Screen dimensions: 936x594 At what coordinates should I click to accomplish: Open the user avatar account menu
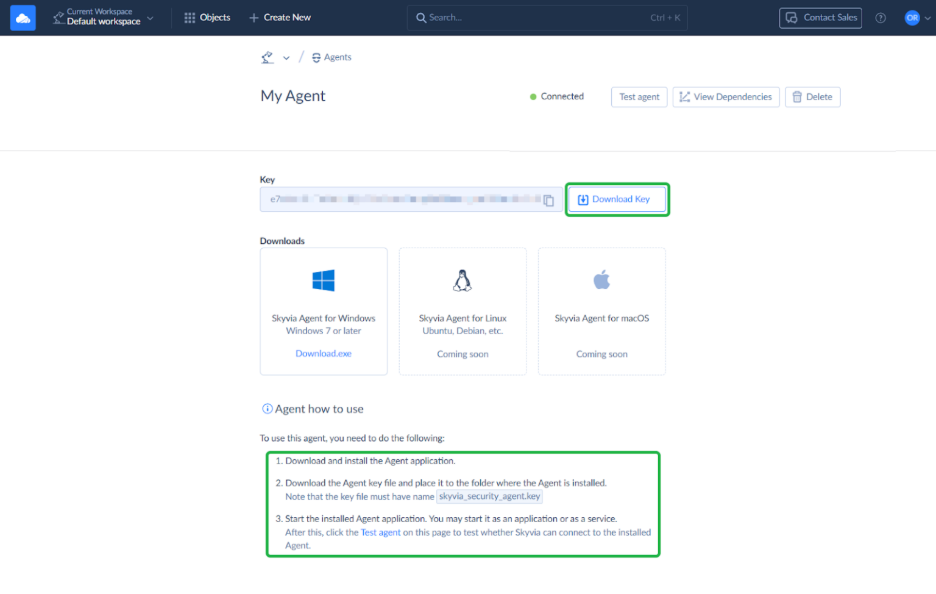912,18
